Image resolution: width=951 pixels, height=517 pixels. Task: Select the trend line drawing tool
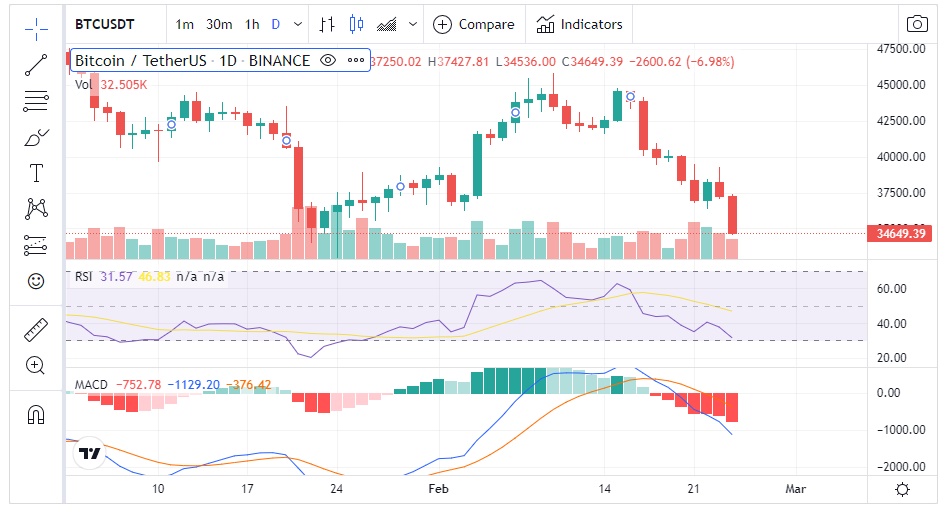tap(36, 65)
